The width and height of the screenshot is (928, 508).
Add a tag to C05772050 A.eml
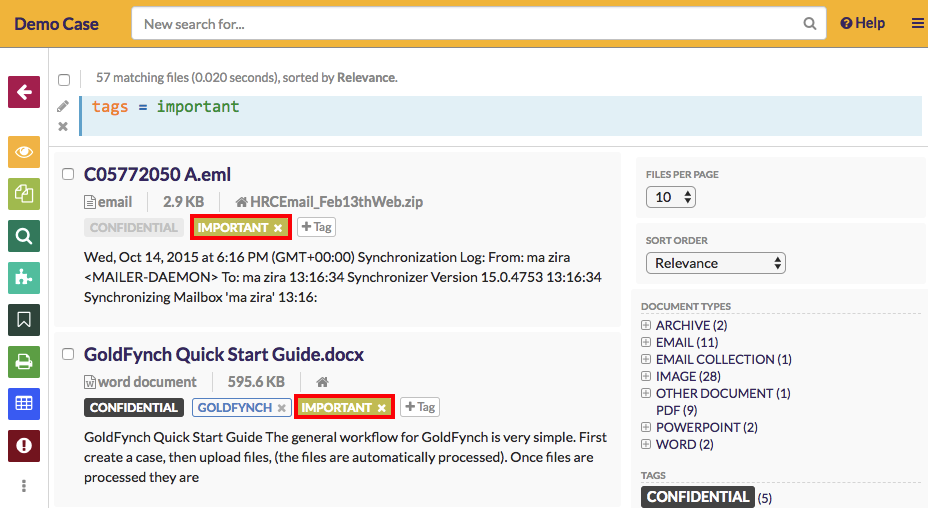pyautogui.click(x=316, y=227)
